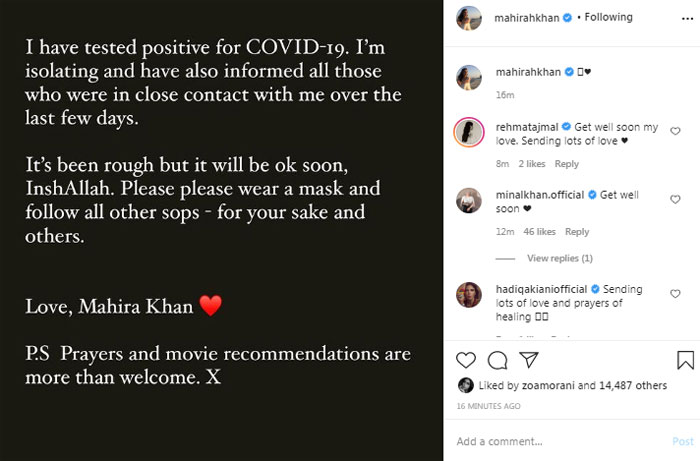Like rehmatajmal's comment
The height and width of the screenshot is (461, 700).
pos(675,132)
